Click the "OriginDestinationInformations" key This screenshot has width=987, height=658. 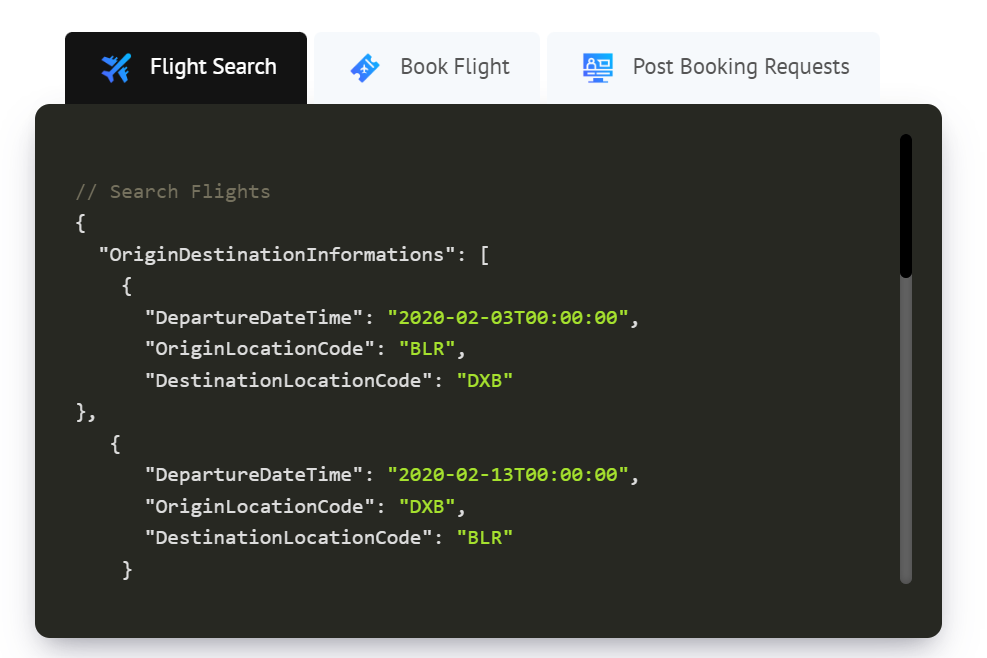tap(277, 254)
